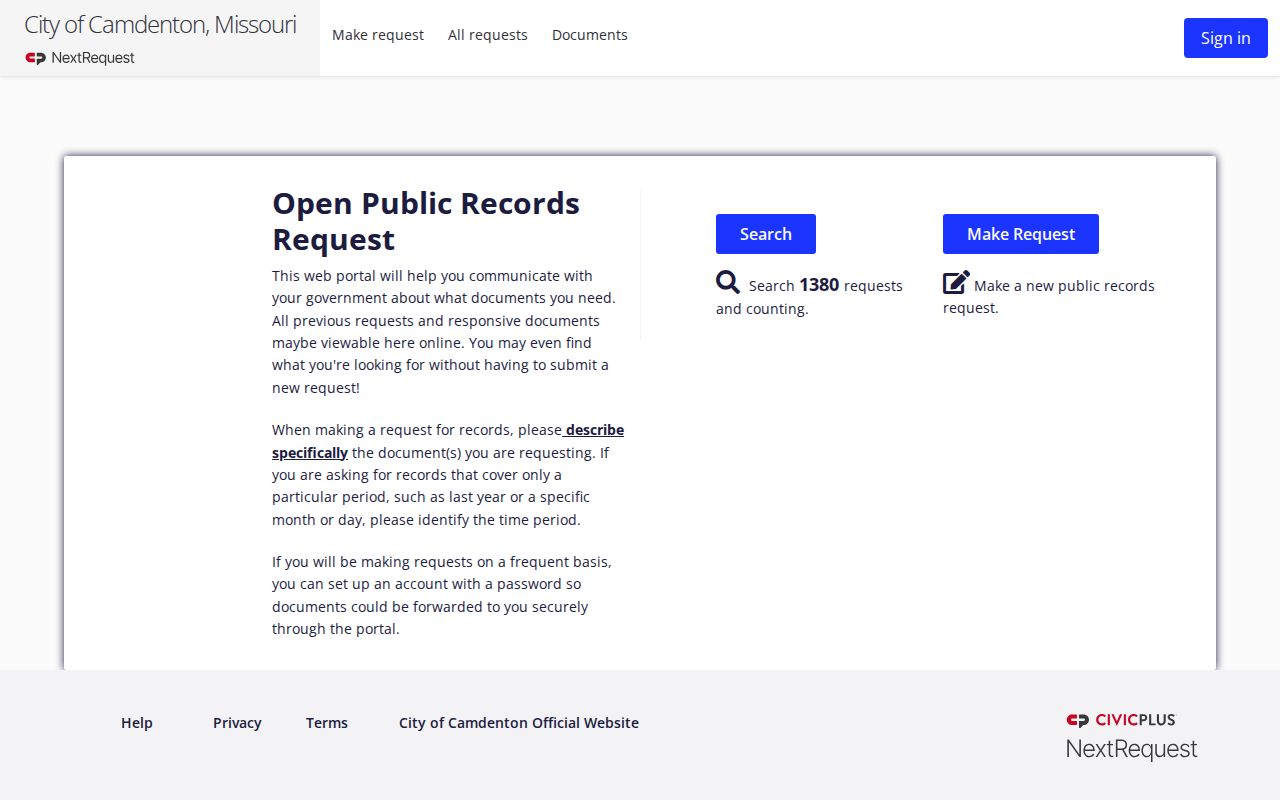
Task: Click the Open Public Records Request heading
Action: [426, 221]
